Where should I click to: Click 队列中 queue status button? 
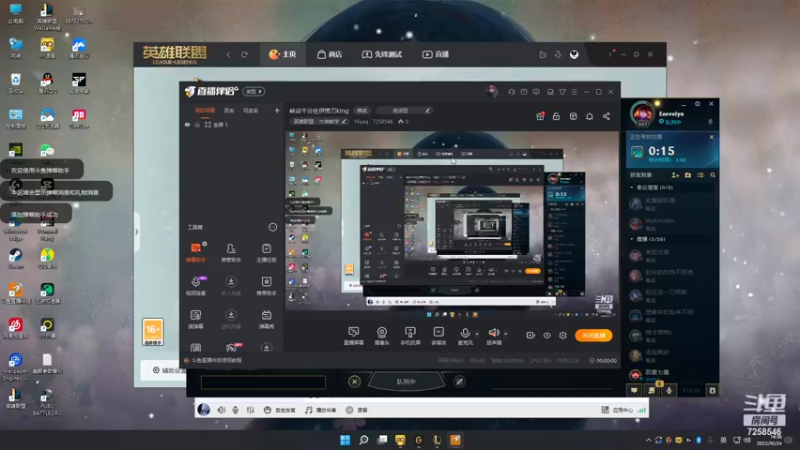(x=406, y=382)
